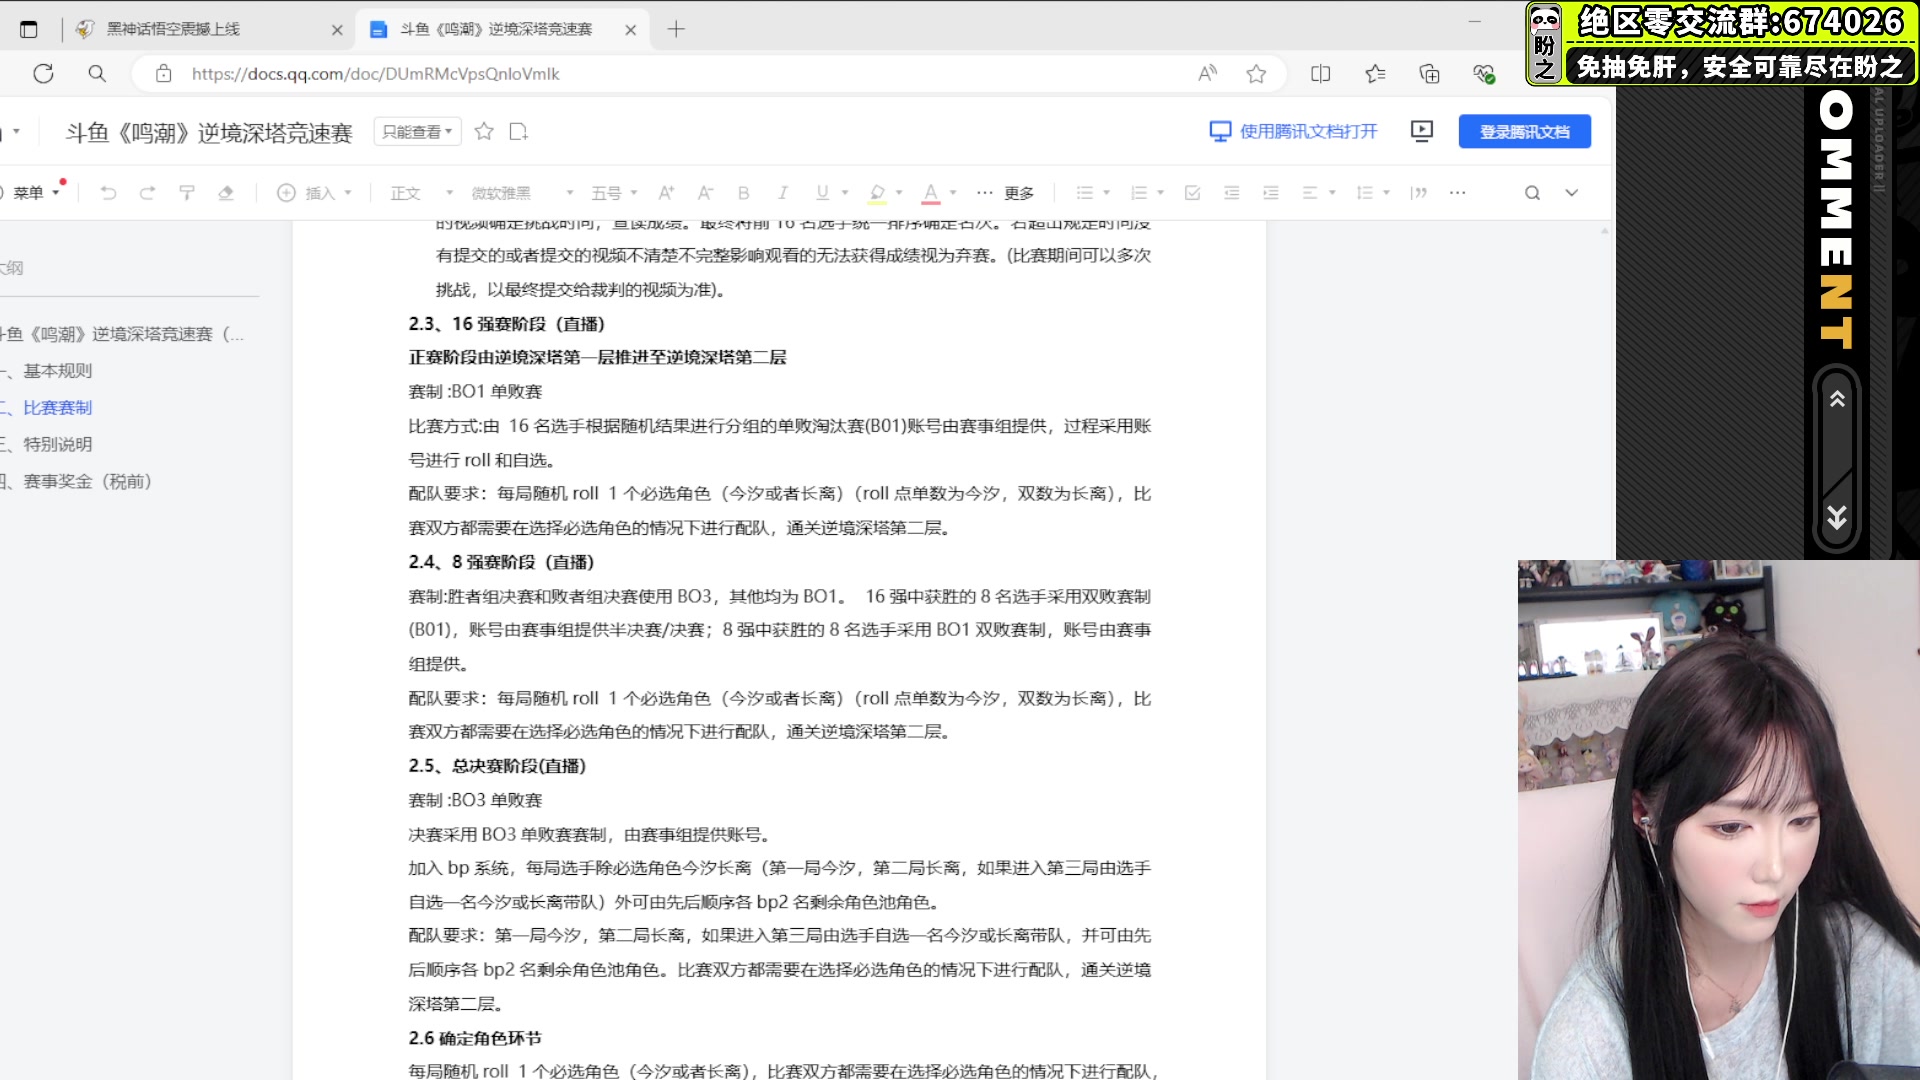Go to outline item 比赛赛制
Viewport: 1920px width, 1080px height.
click(x=57, y=408)
